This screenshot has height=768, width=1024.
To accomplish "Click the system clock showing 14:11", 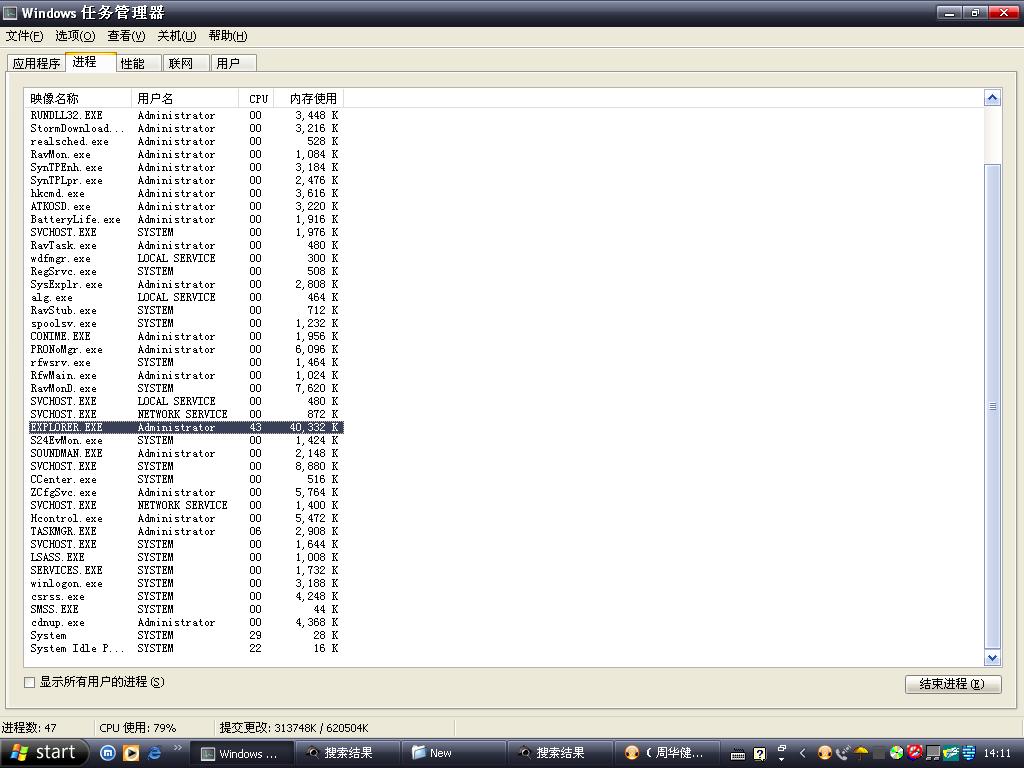I will pyautogui.click(x=997, y=753).
